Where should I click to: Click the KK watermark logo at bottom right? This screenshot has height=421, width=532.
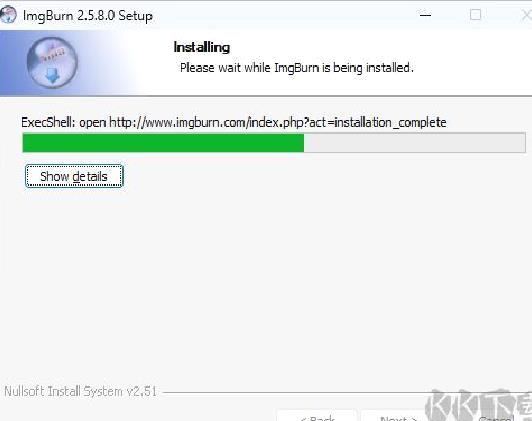click(478, 404)
